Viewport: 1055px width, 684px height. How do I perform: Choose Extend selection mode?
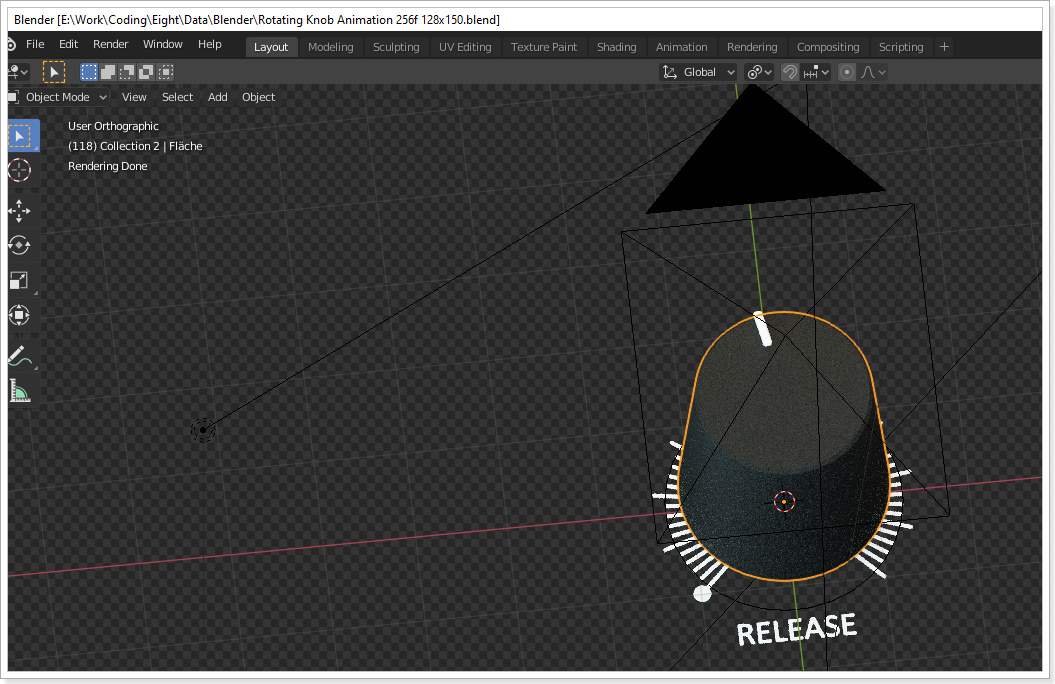108,72
